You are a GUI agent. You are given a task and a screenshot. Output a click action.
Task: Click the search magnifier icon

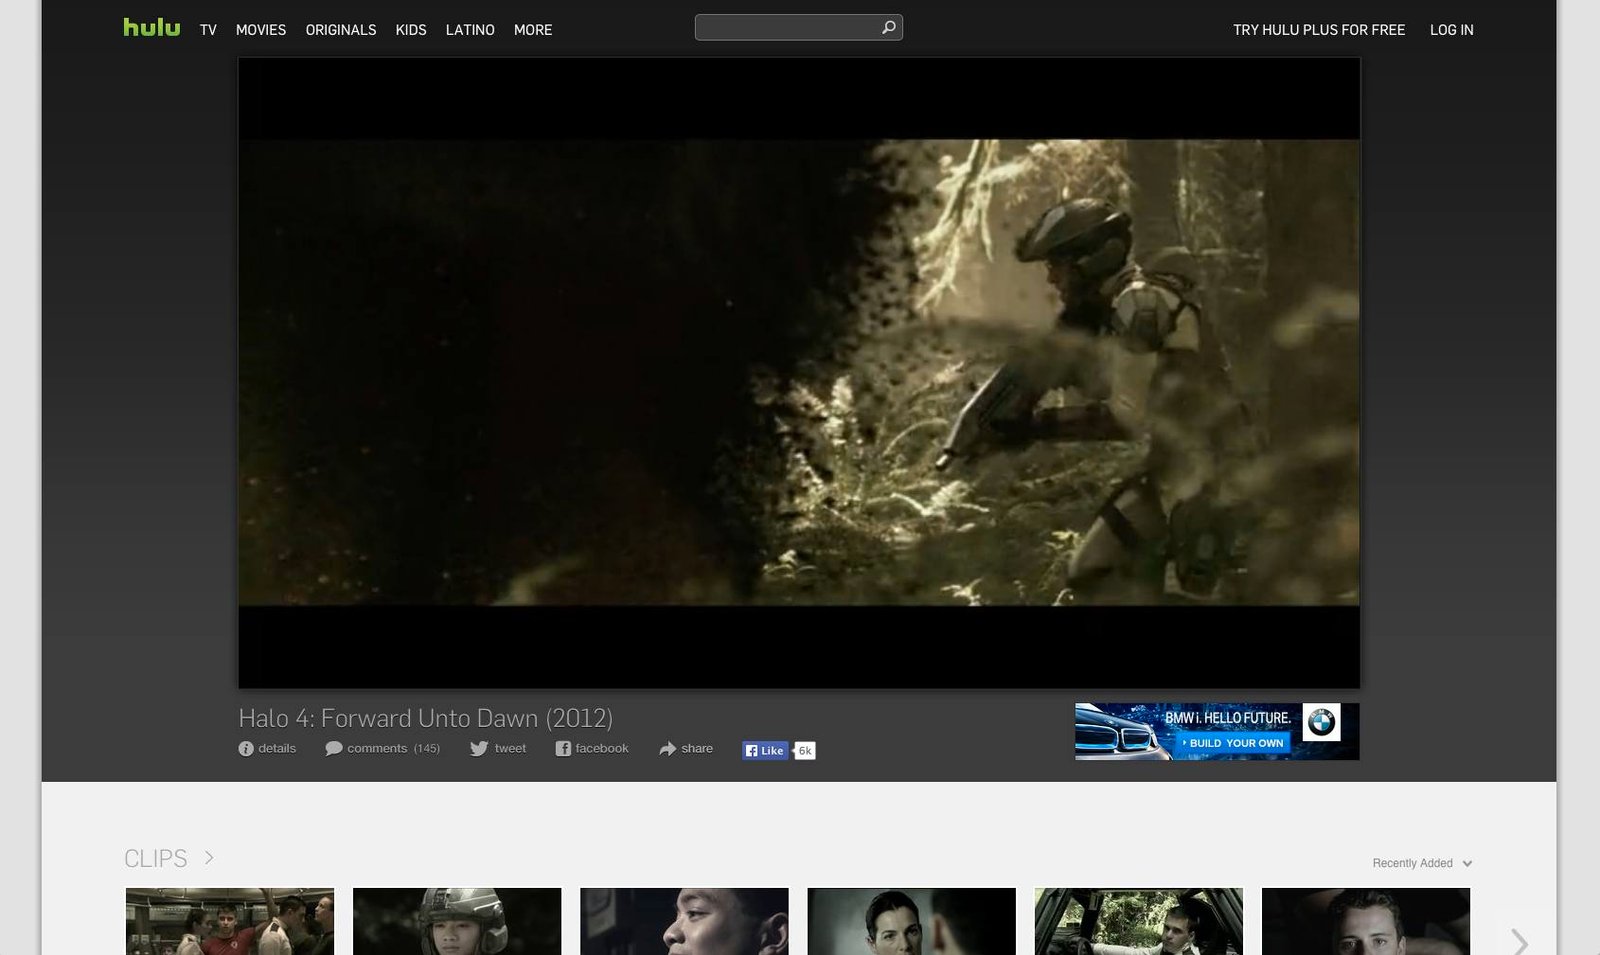(x=888, y=27)
